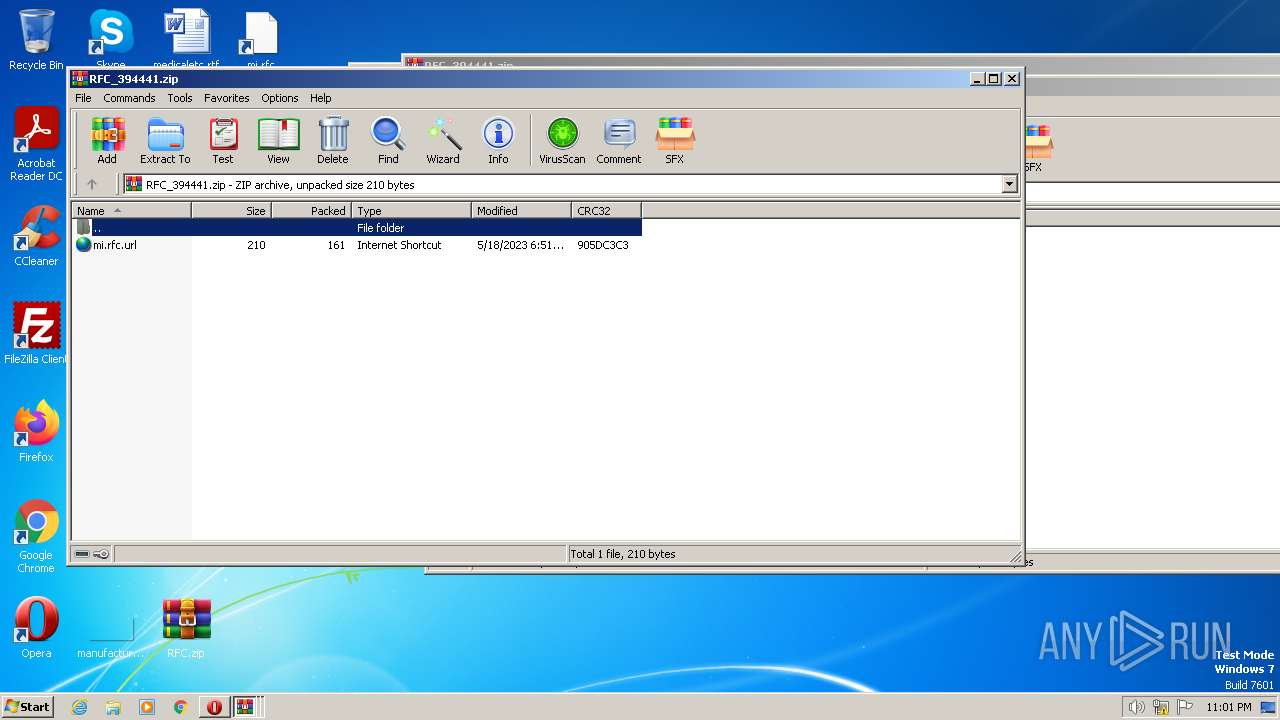
Task: Open Acrobat Reader DC shortcut
Action: pos(36,145)
